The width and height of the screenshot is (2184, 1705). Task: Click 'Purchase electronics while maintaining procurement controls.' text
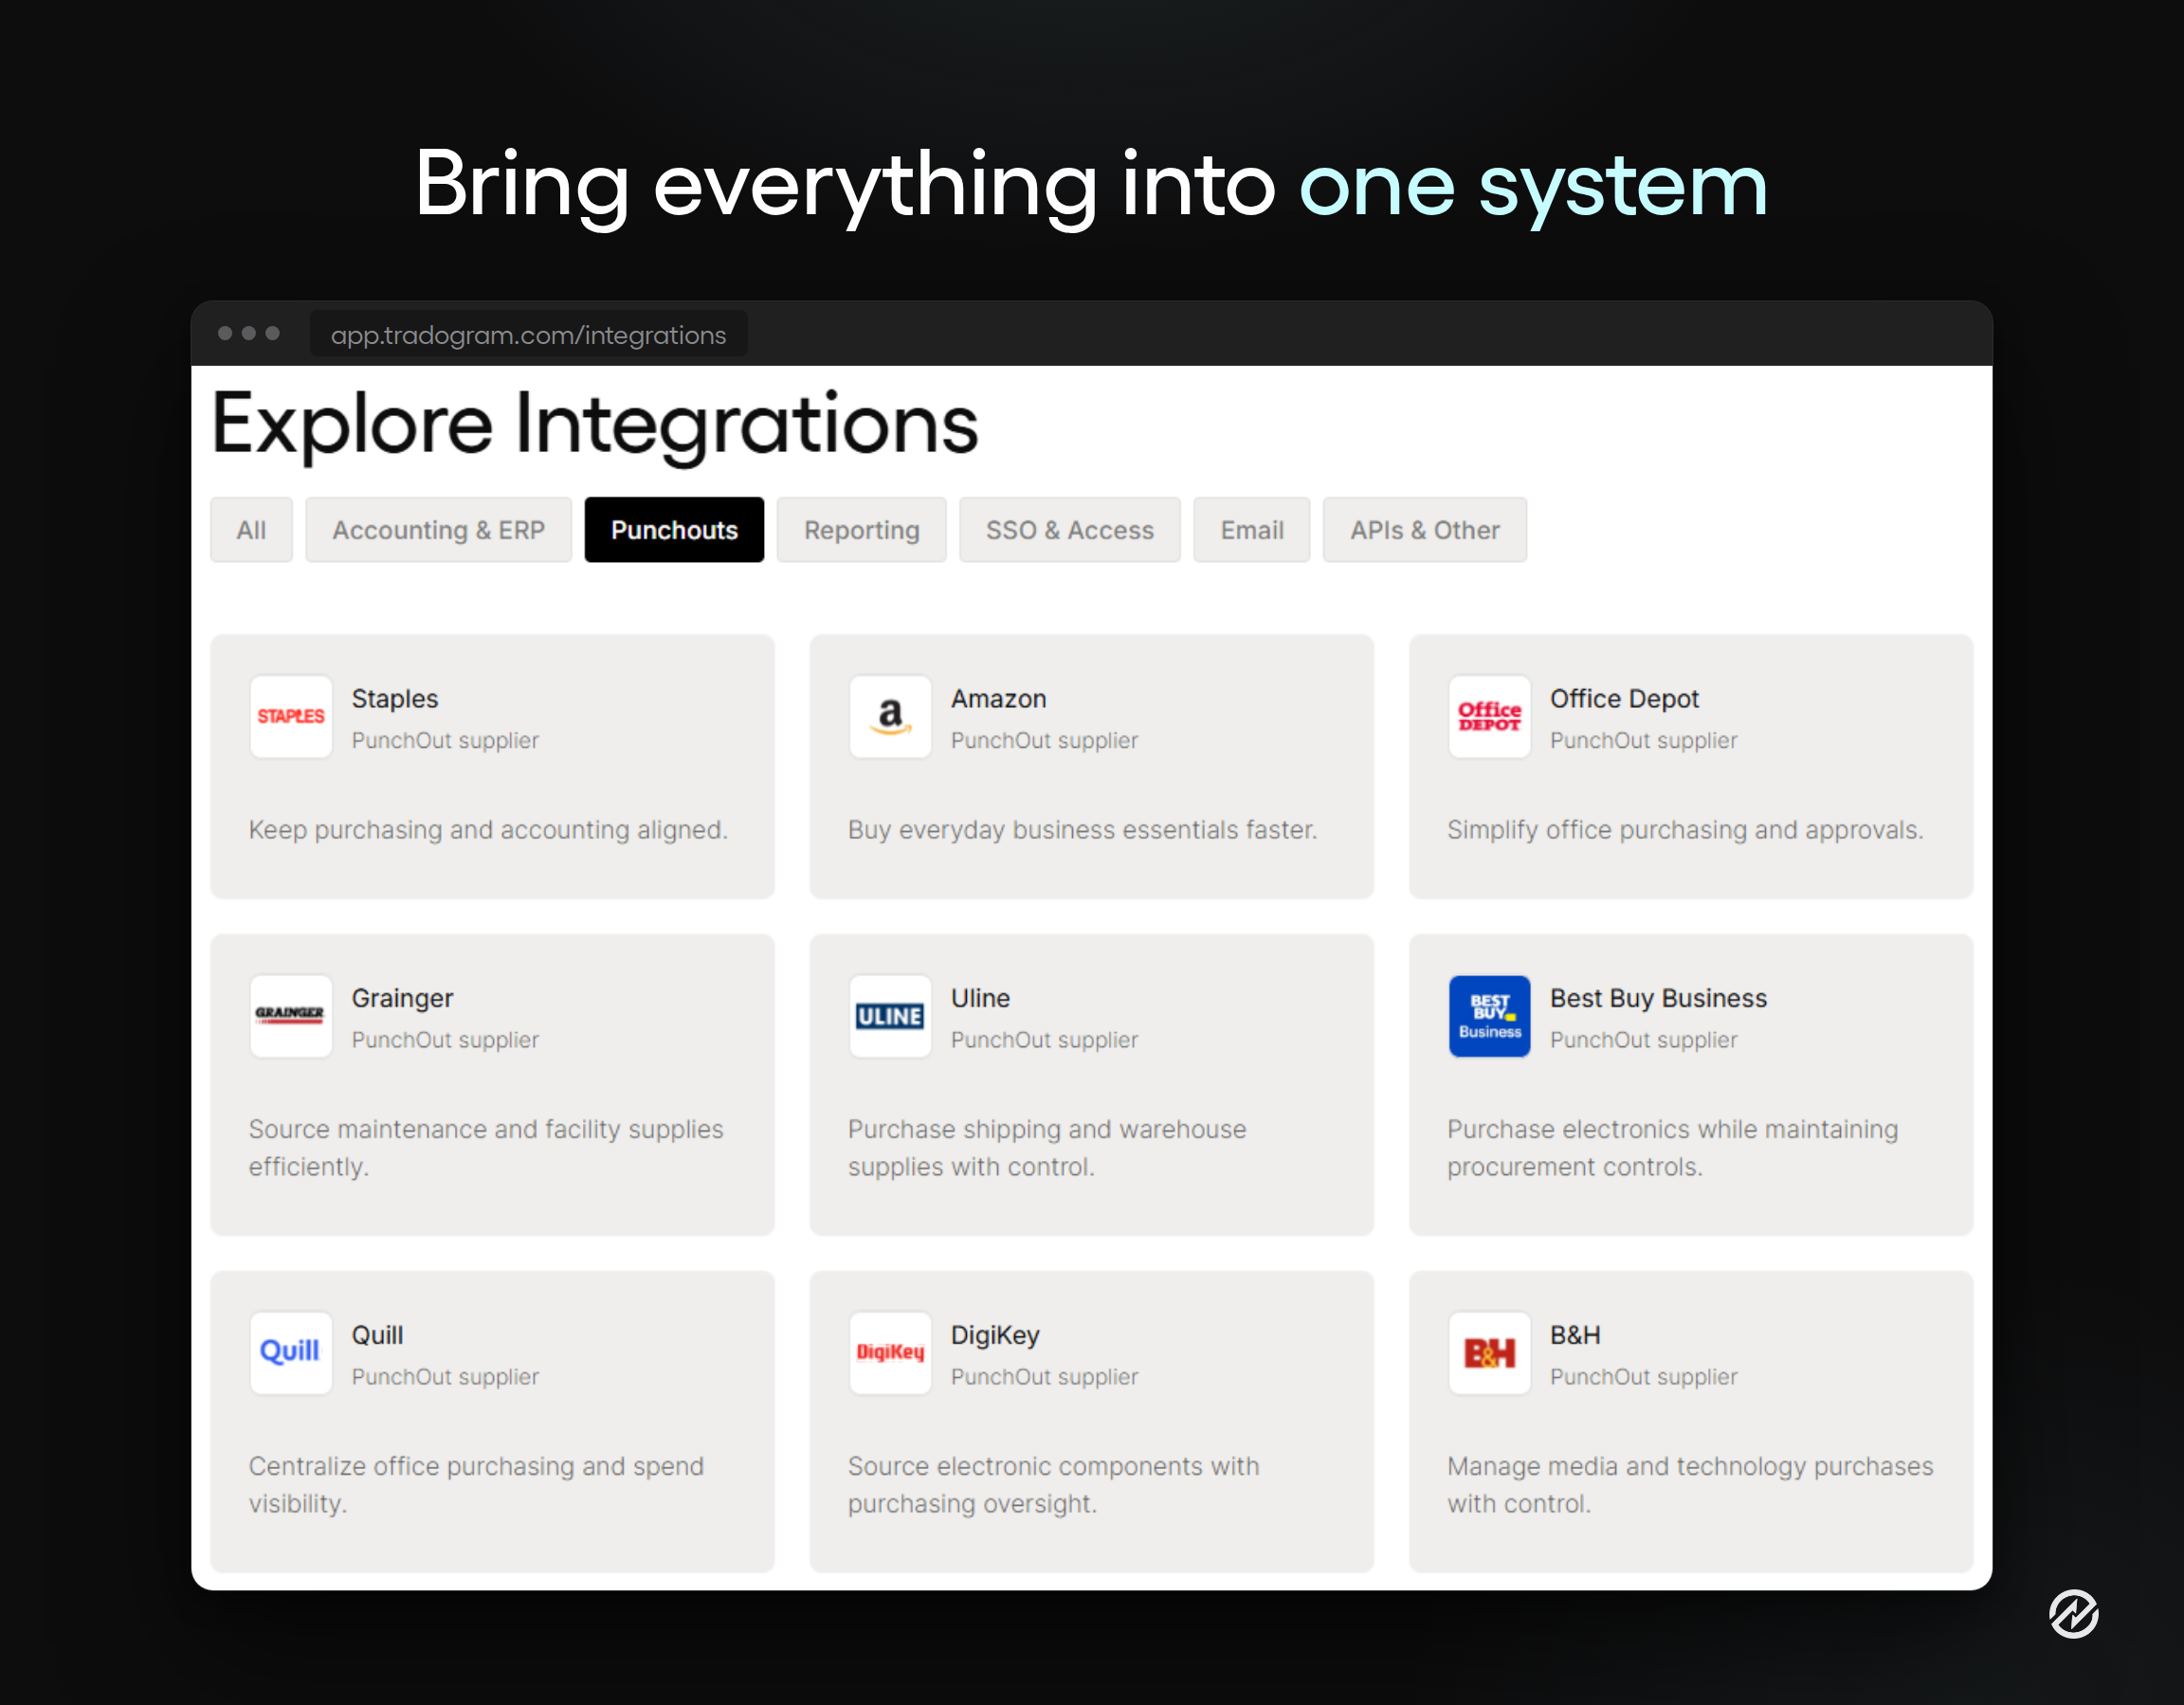[x=1672, y=1147]
